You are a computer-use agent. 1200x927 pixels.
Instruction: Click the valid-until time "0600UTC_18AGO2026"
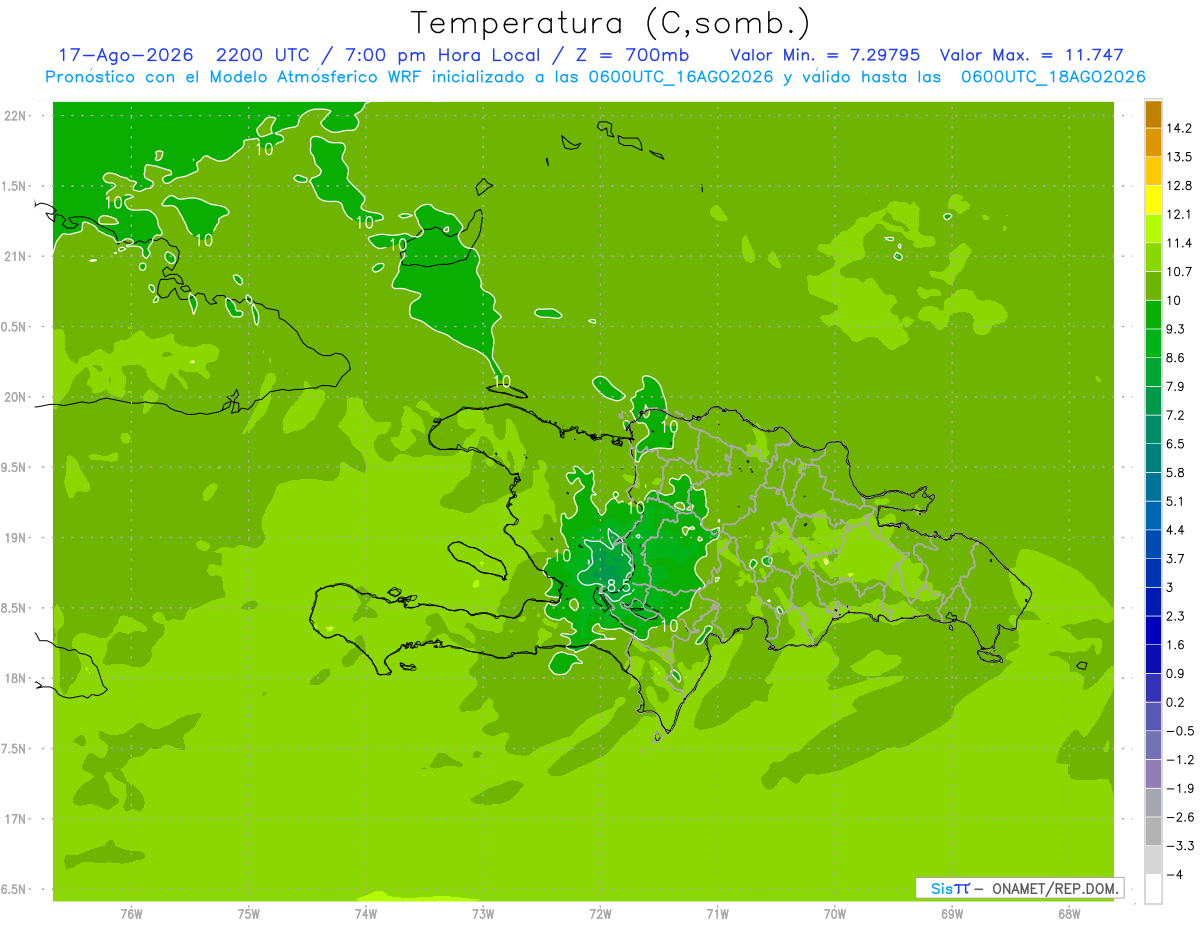[x=1053, y=77]
